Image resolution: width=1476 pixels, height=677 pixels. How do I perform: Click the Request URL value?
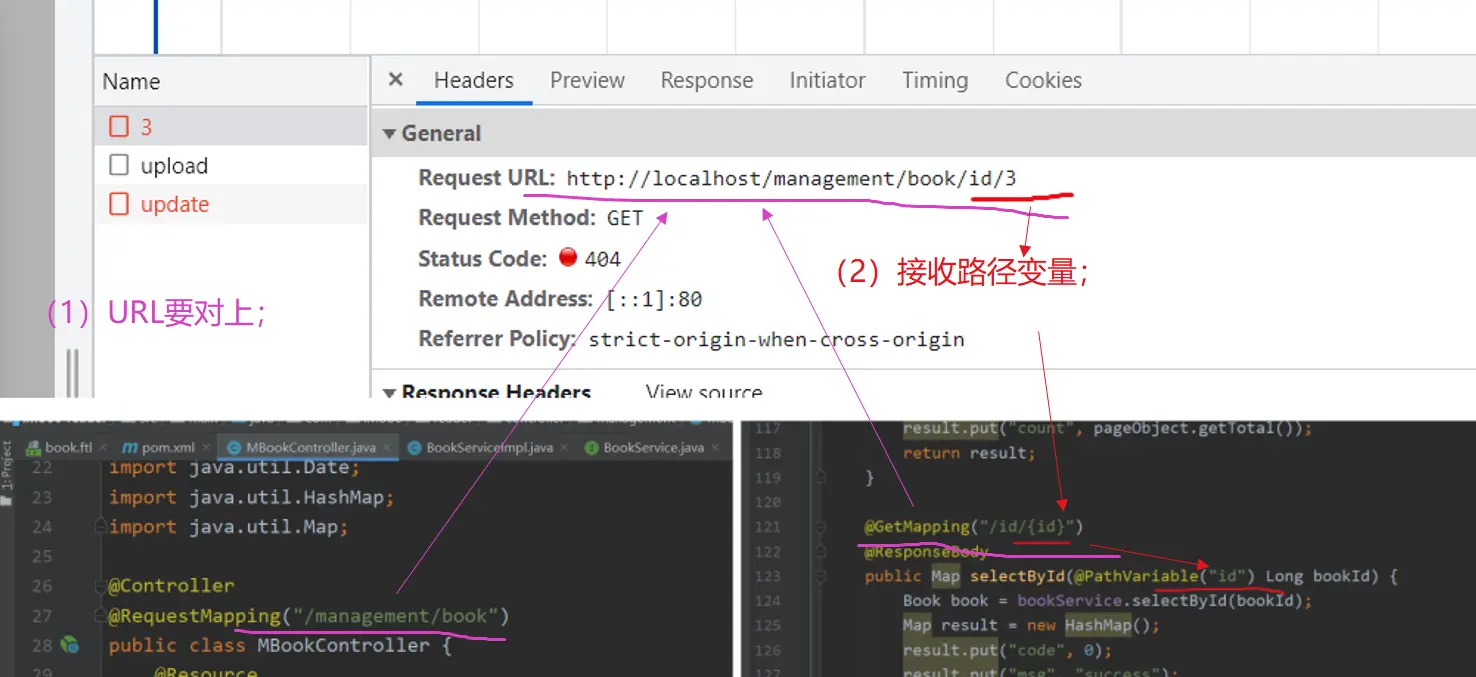pos(791,179)
